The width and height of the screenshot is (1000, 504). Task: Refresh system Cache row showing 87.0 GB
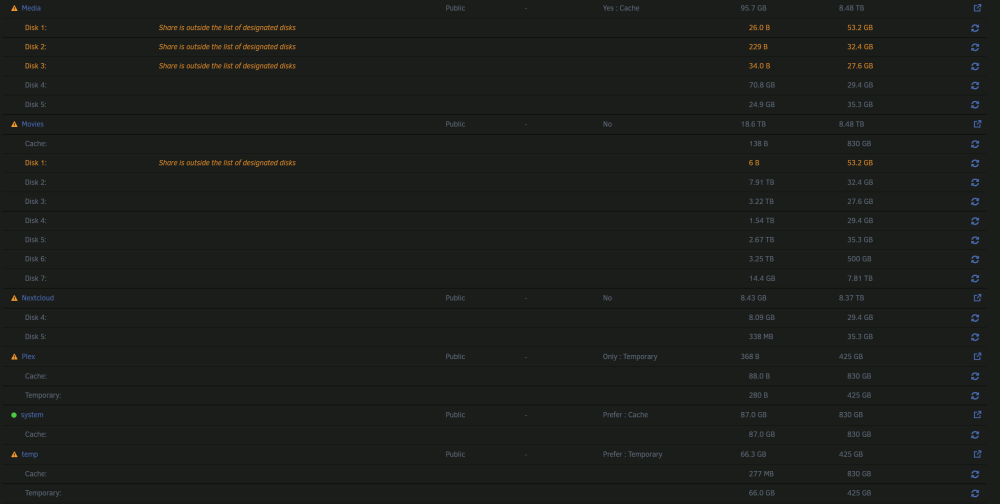click(974, 434)
